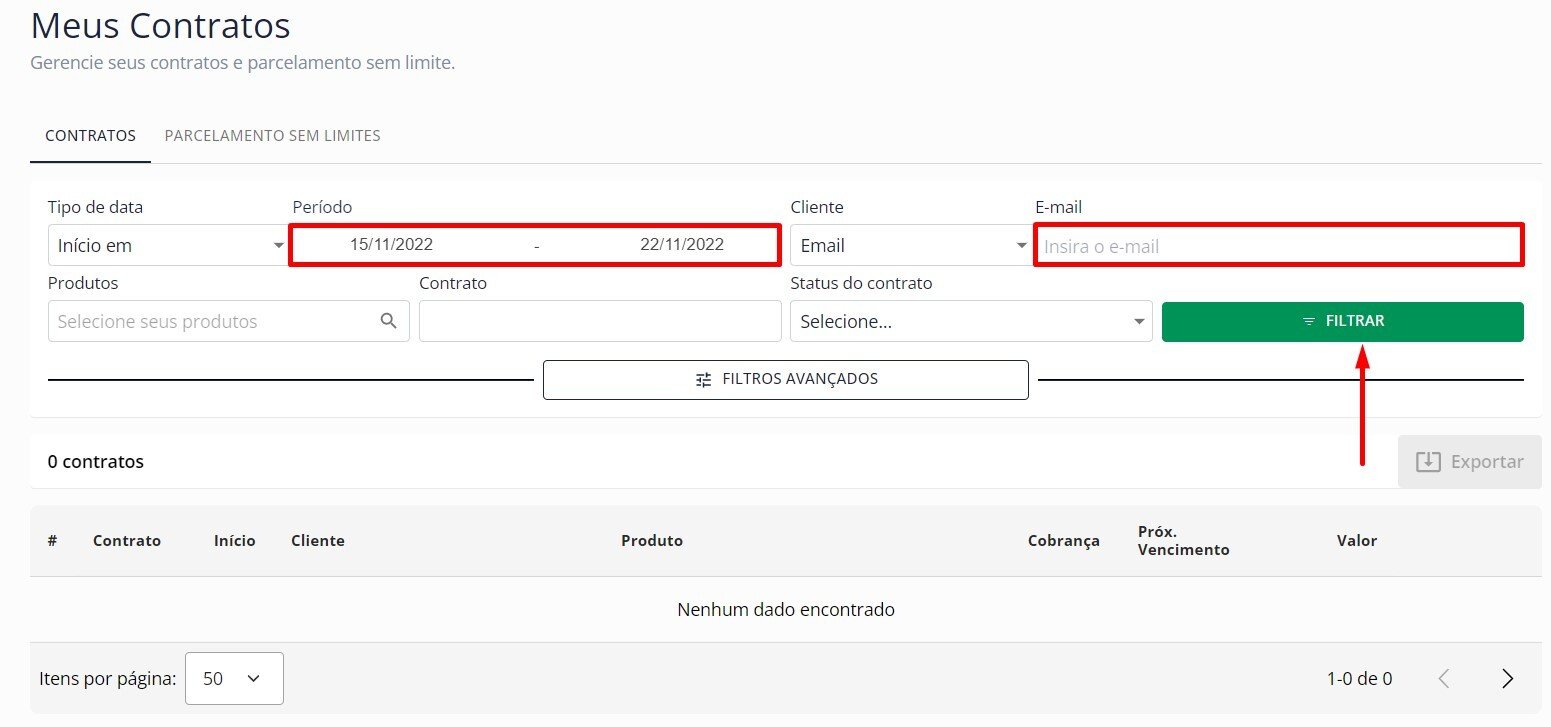Image resolution: width=1551 pixels, height=727 pixels.
Task: Click the Valor column header
Action: [1356, 541]
